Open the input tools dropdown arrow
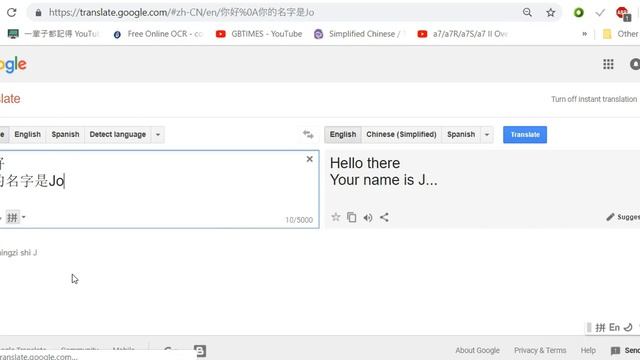Viewport: 640px width, 360px height. (24, 217)
